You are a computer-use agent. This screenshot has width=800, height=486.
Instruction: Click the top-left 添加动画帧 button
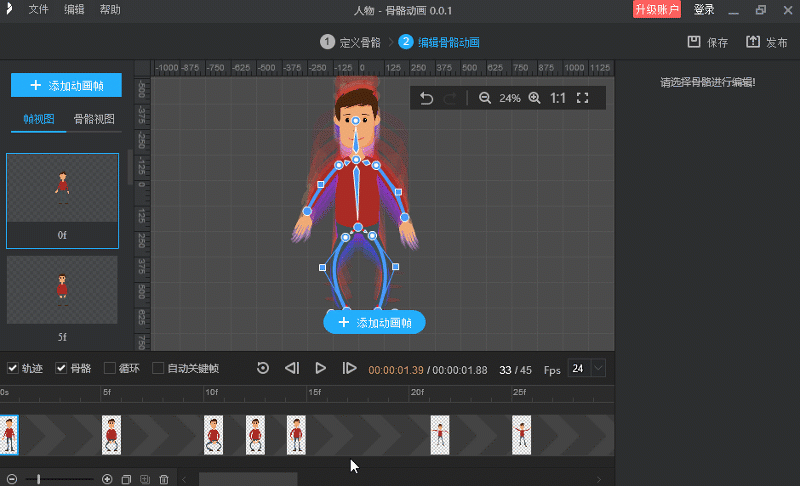point(66,85)
